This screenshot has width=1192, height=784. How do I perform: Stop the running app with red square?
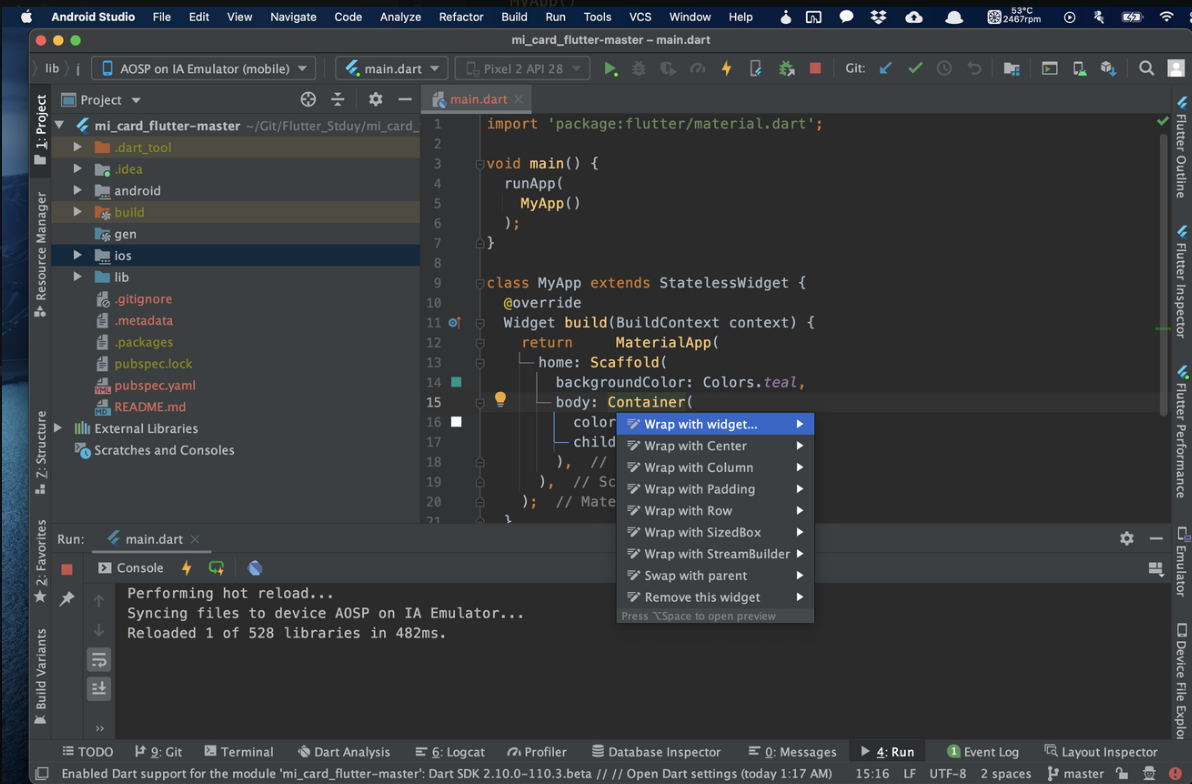click(x=815, y=68)
